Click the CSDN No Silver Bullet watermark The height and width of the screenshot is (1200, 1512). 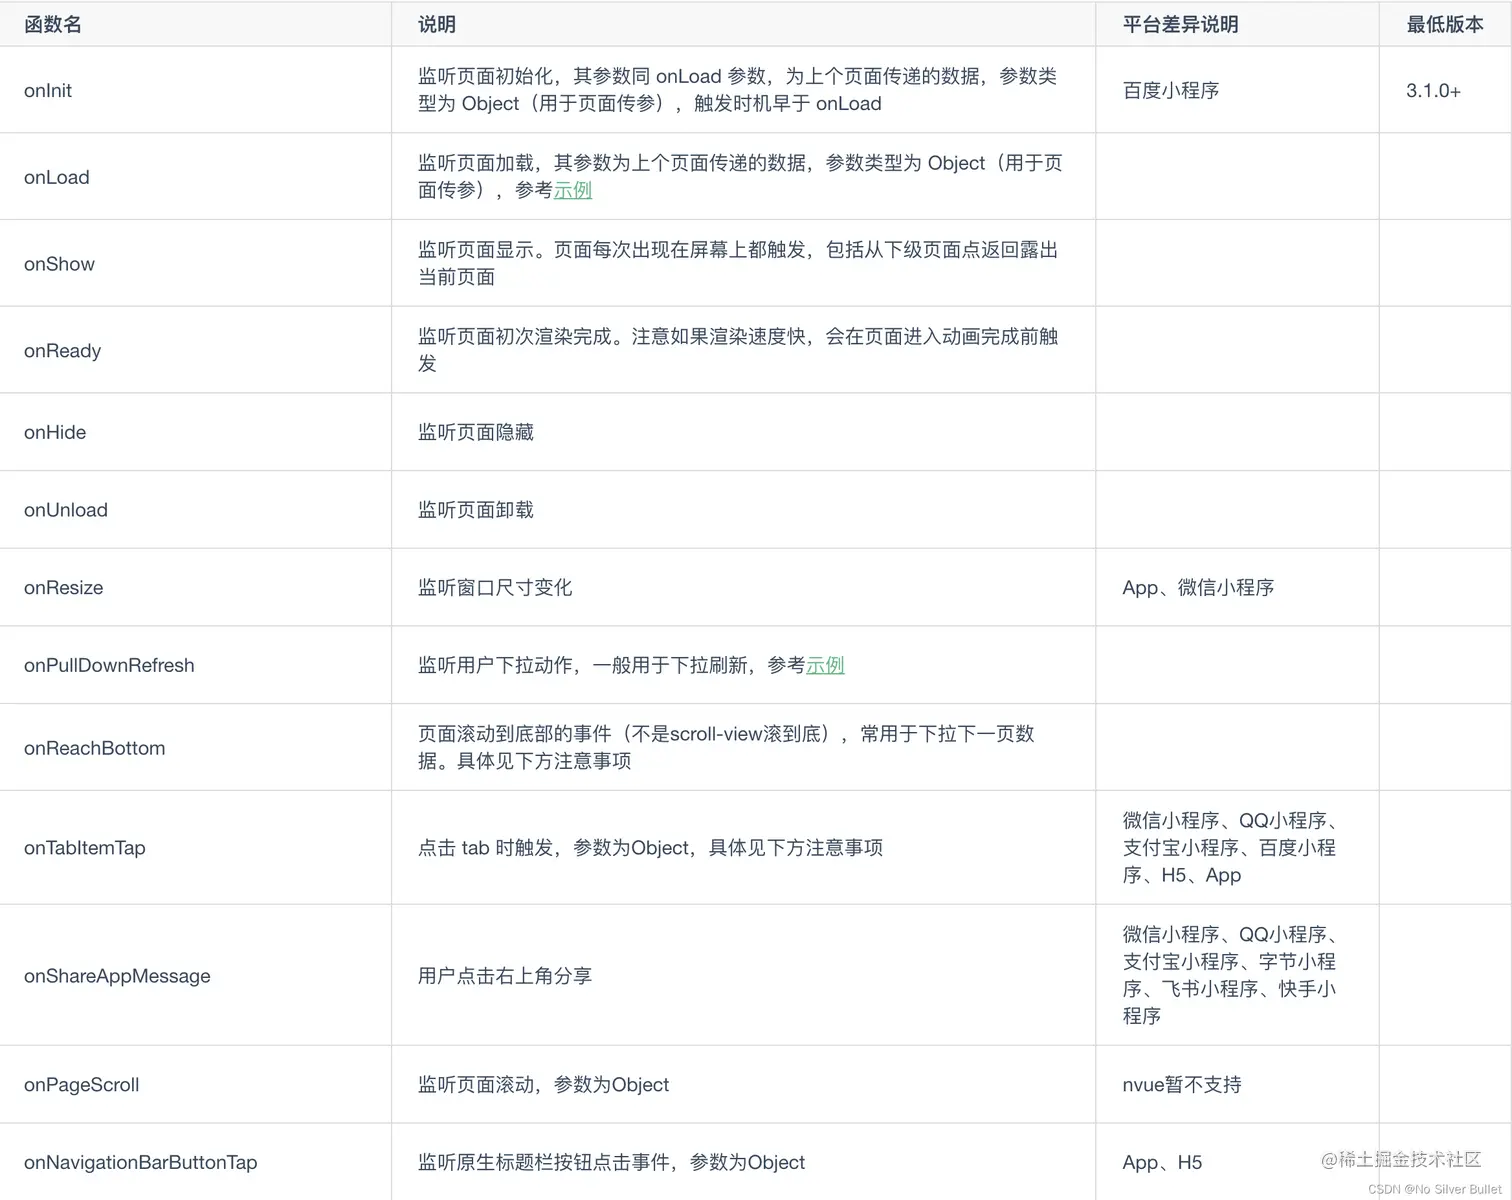1432,1189
